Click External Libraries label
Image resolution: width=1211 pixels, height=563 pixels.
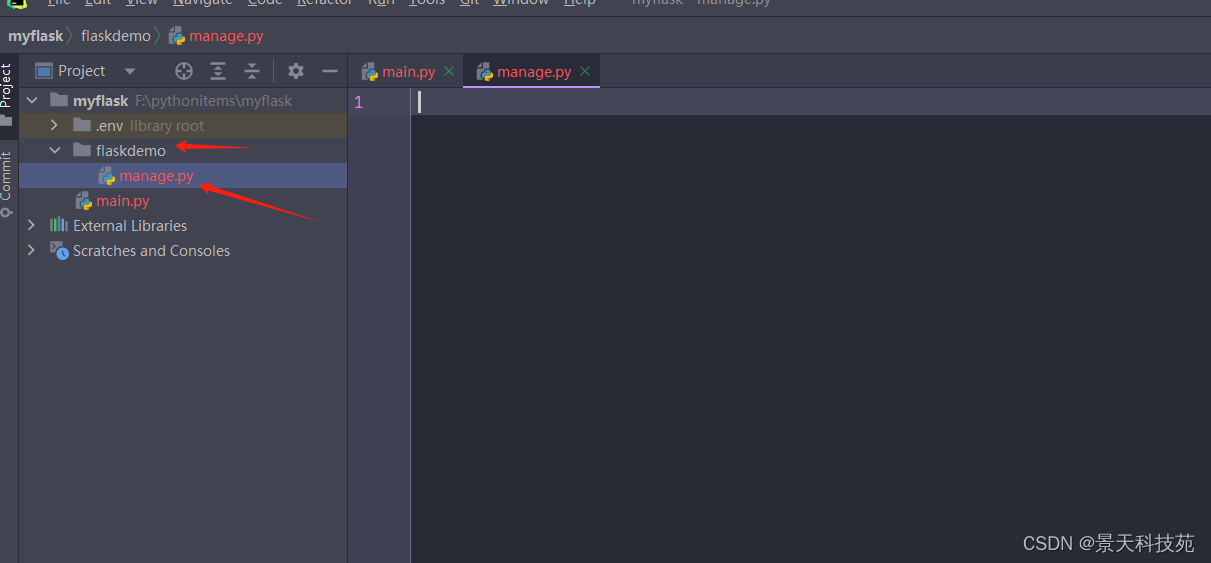click(x=130, y=226)
